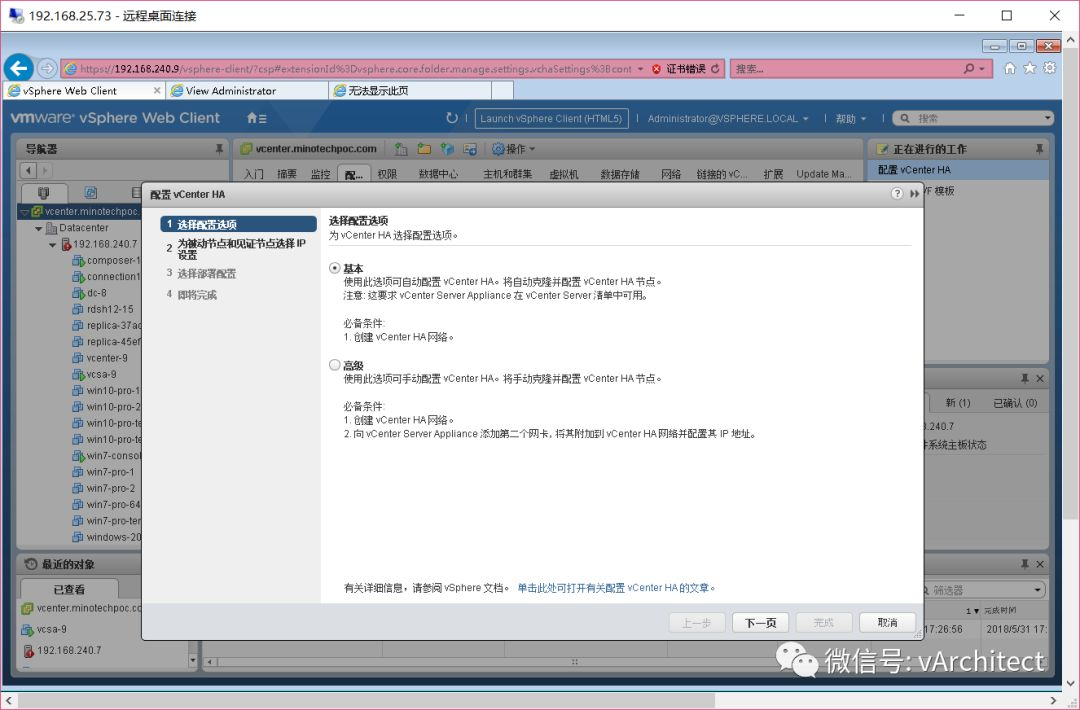Open the 筛选器 filter dropdown arrow
1080x710 pixels.
pos(1037,590)
